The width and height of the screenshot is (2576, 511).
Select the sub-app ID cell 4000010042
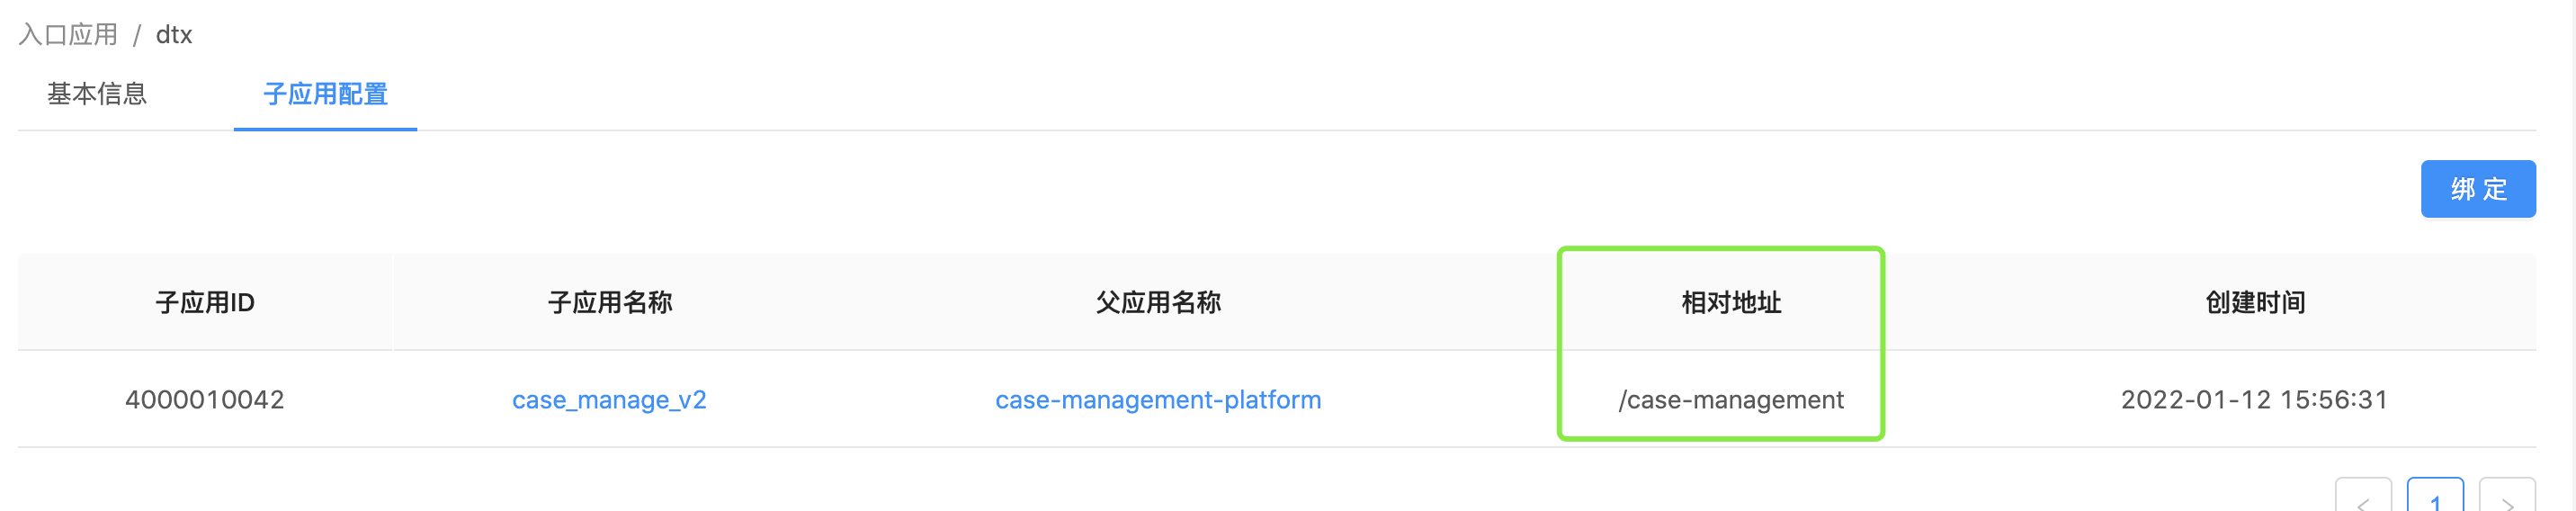coord(205,400)
